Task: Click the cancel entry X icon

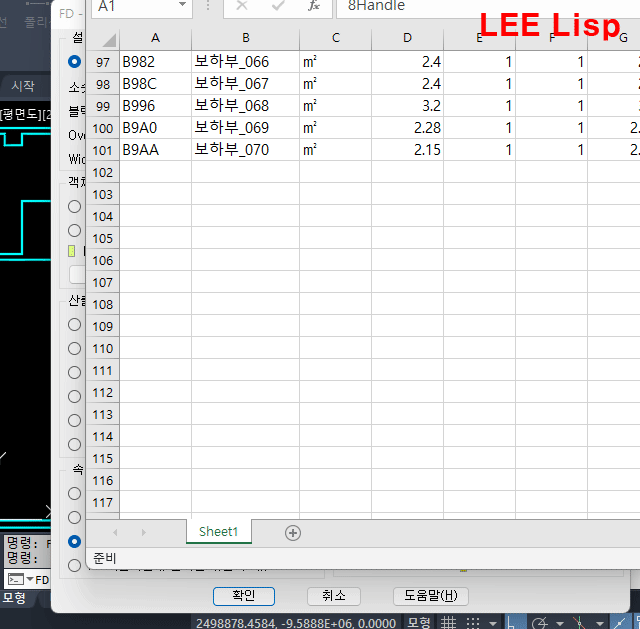Action: (242, 5)
